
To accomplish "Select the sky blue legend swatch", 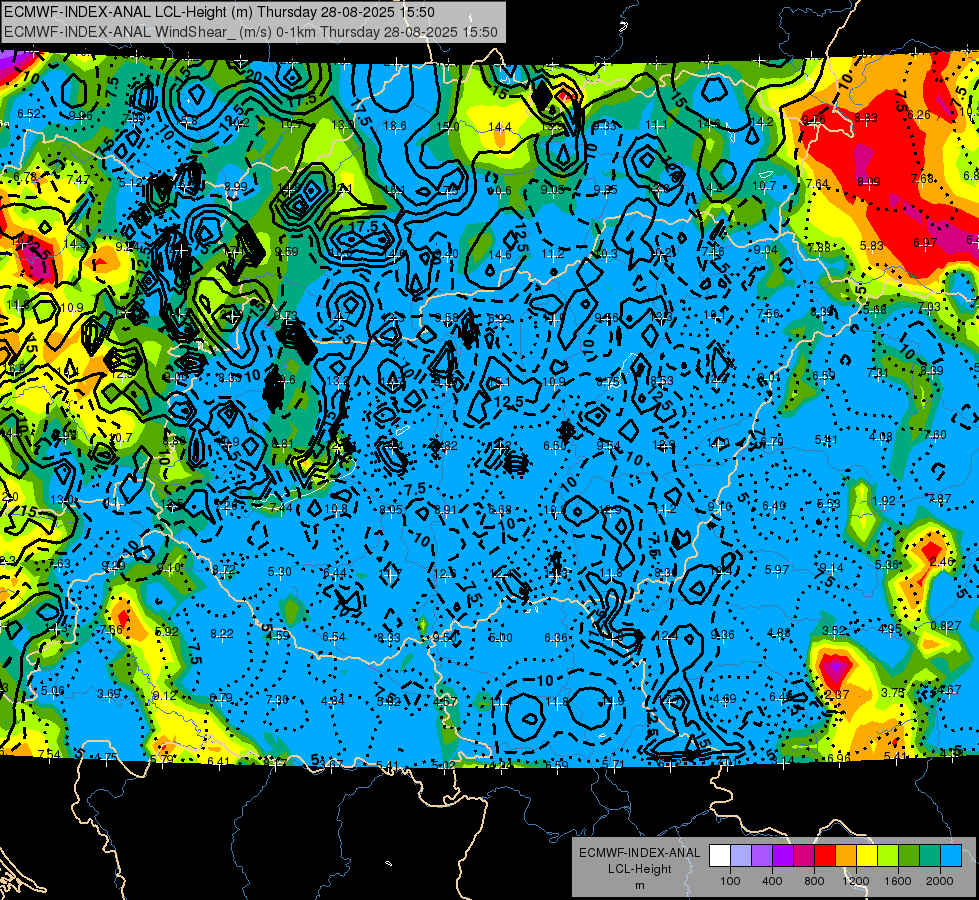I will pos(950,856).
